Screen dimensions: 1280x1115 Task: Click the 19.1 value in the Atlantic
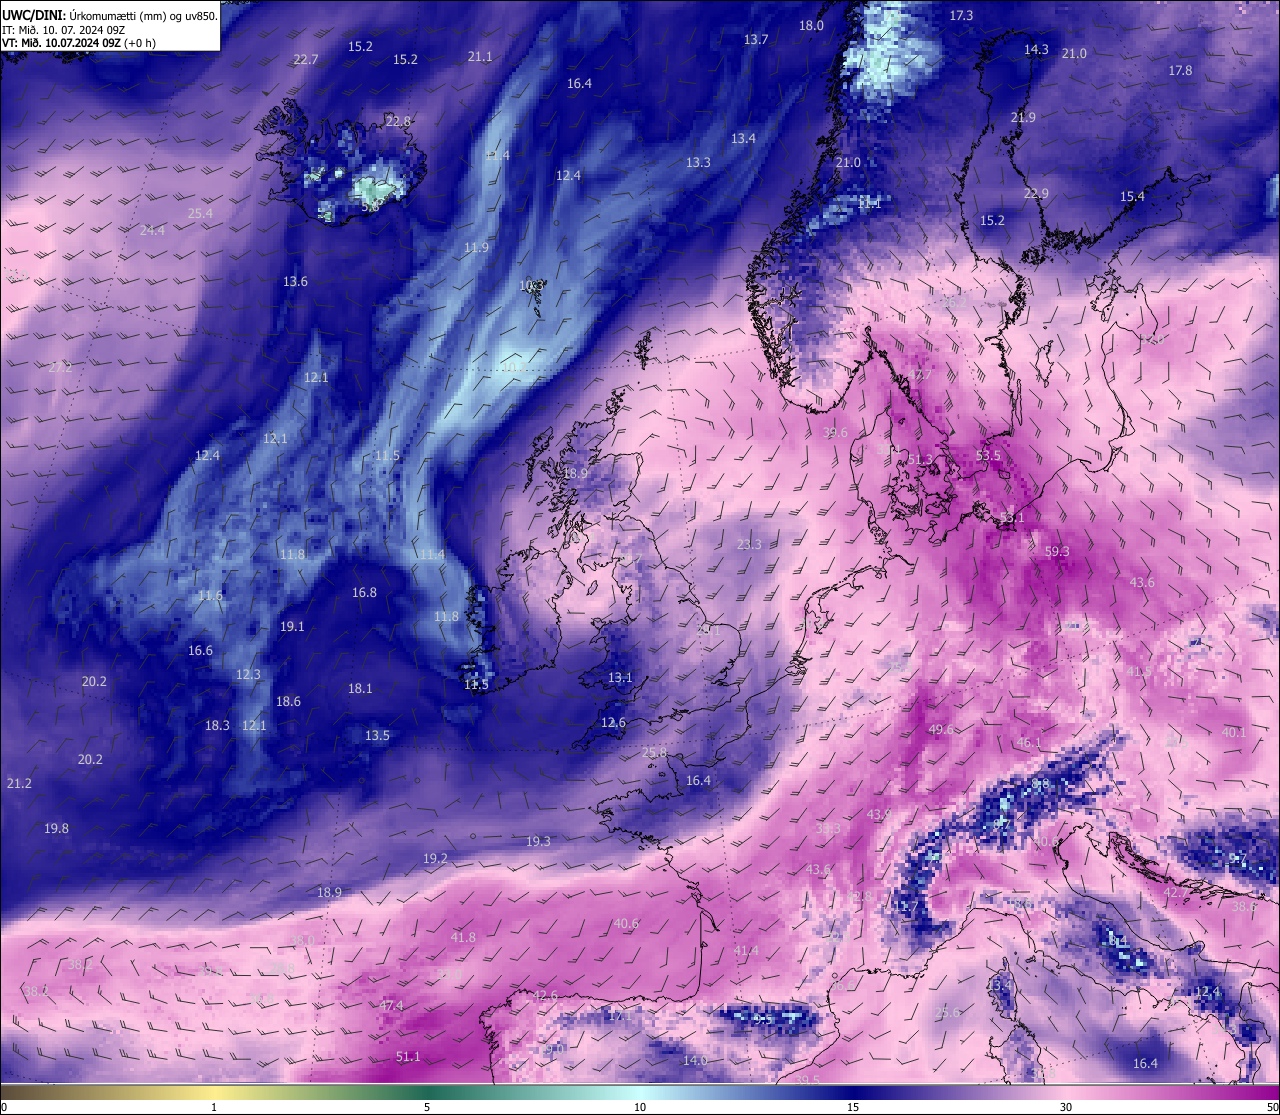(x=292, y=627)
